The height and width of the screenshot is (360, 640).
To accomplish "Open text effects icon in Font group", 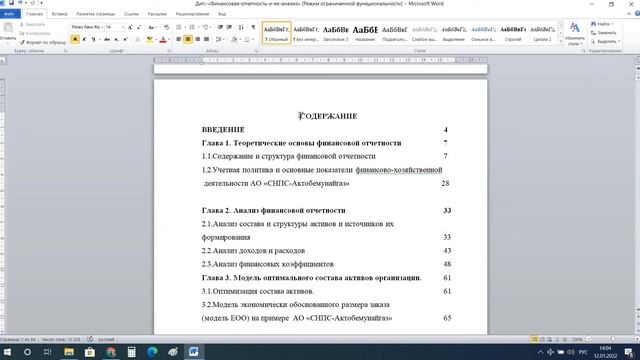I will 138,39.
